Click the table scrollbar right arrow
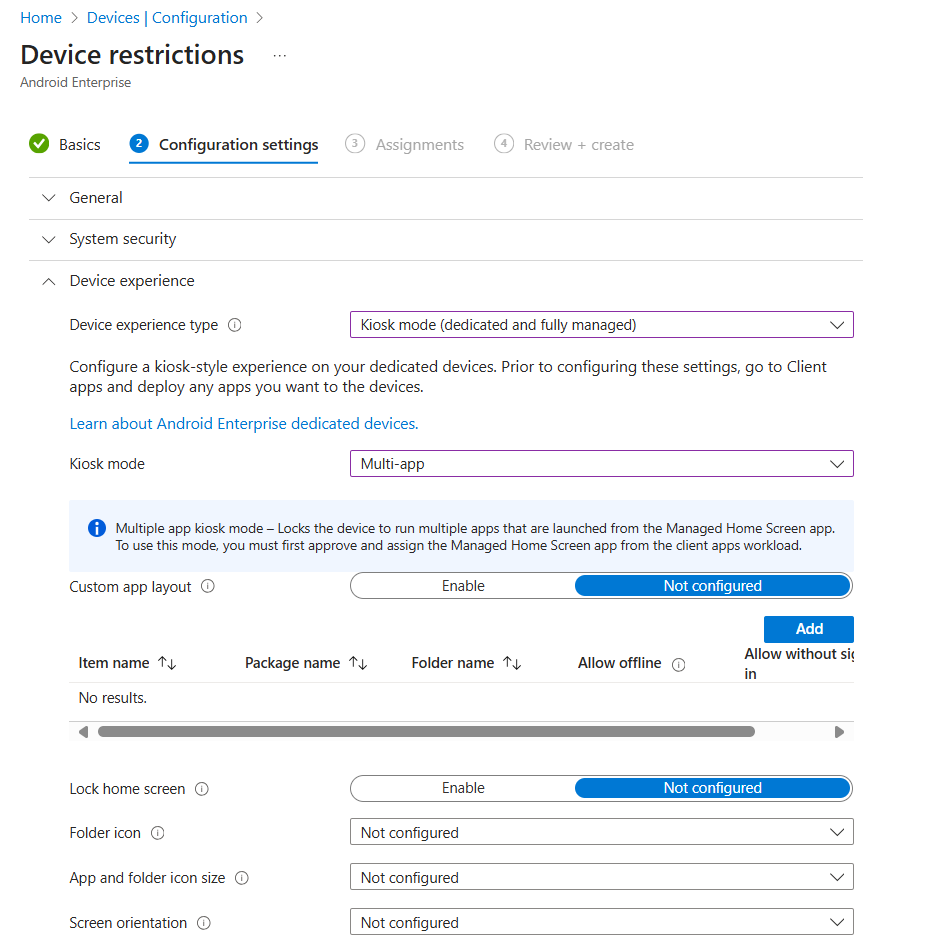Image resolution: width=942 pixels, height=941 pixels. (839, 732)
